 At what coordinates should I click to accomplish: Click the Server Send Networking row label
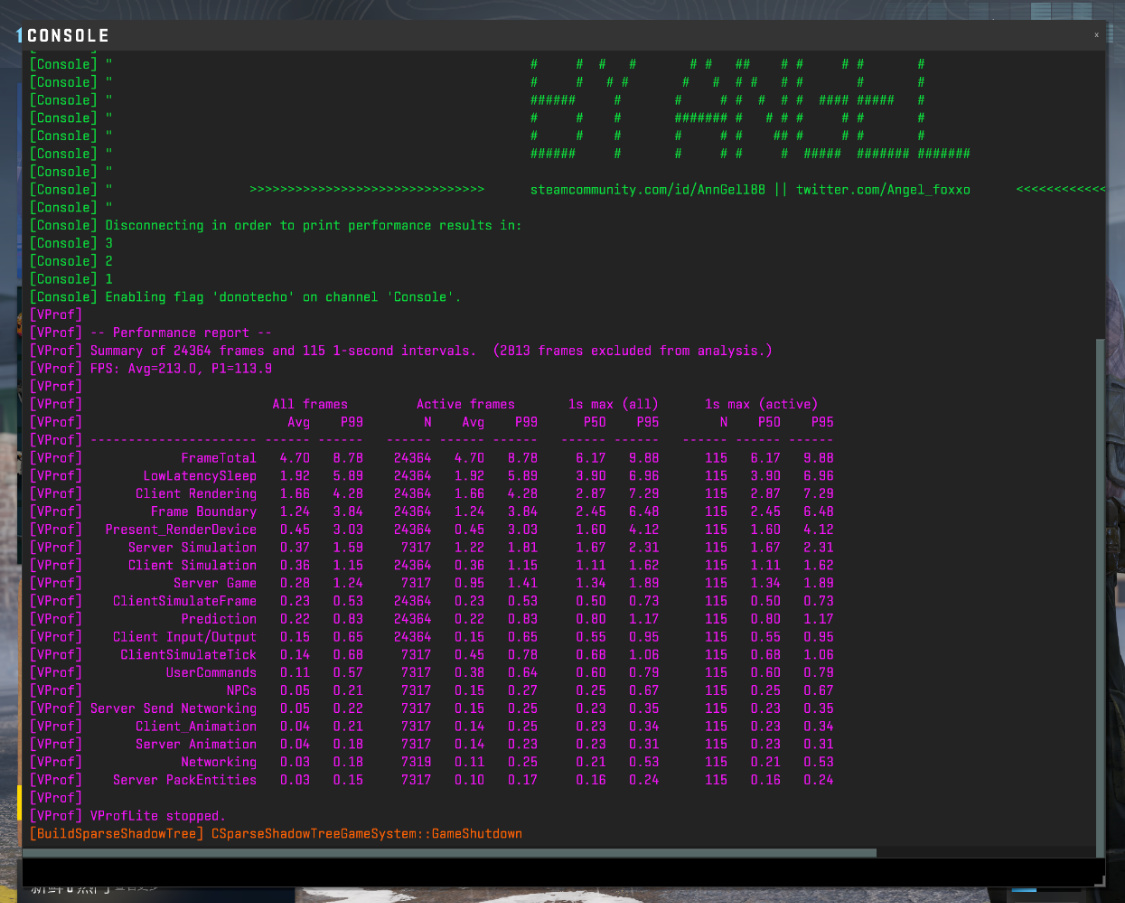173,709
